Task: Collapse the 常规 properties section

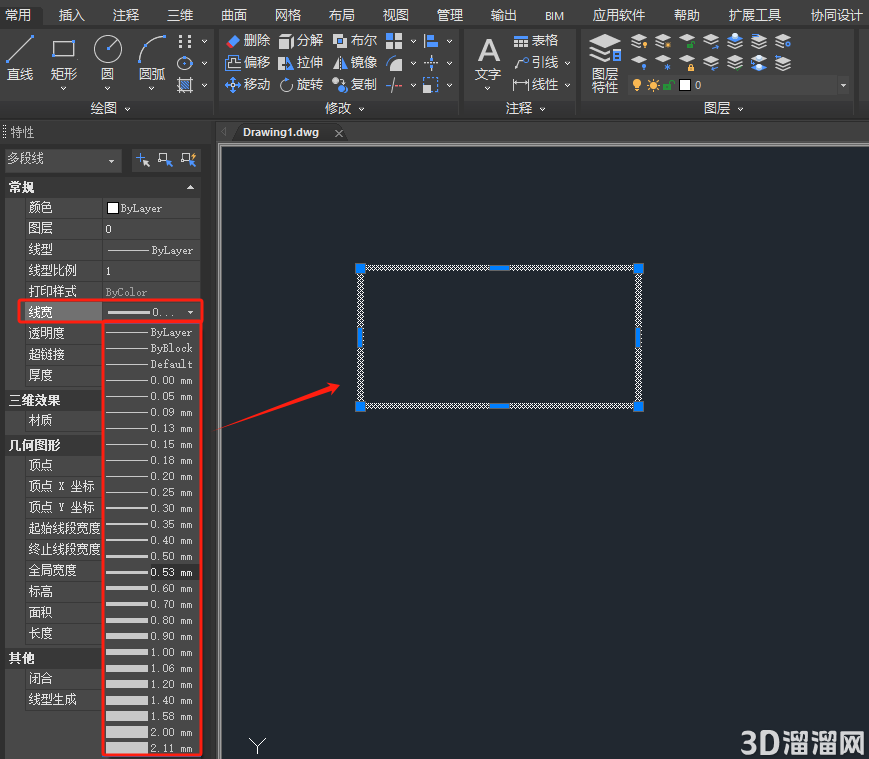Action: coord(190,187)
